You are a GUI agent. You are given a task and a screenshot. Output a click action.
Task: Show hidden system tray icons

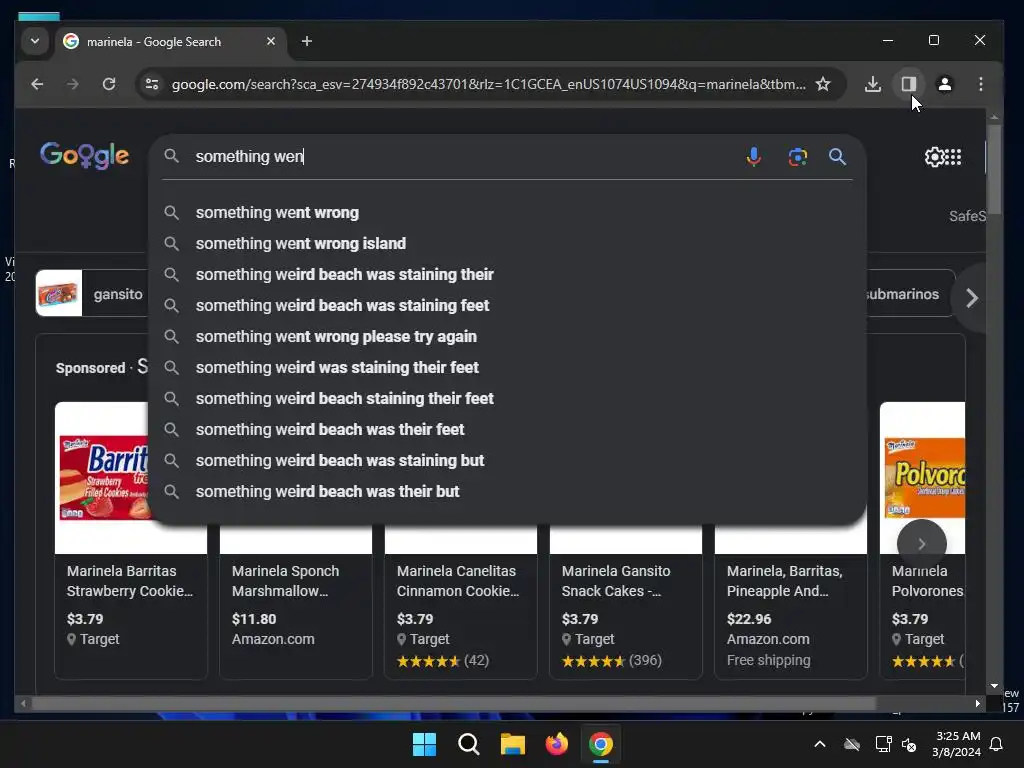click(x=820, y=744)
